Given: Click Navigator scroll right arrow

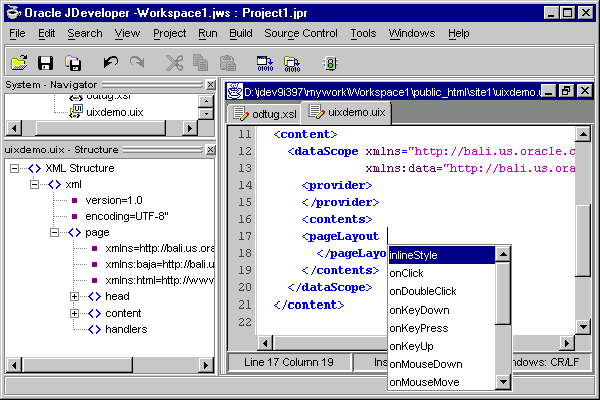Looking at the screenshot, I should (x=190, y=128).
